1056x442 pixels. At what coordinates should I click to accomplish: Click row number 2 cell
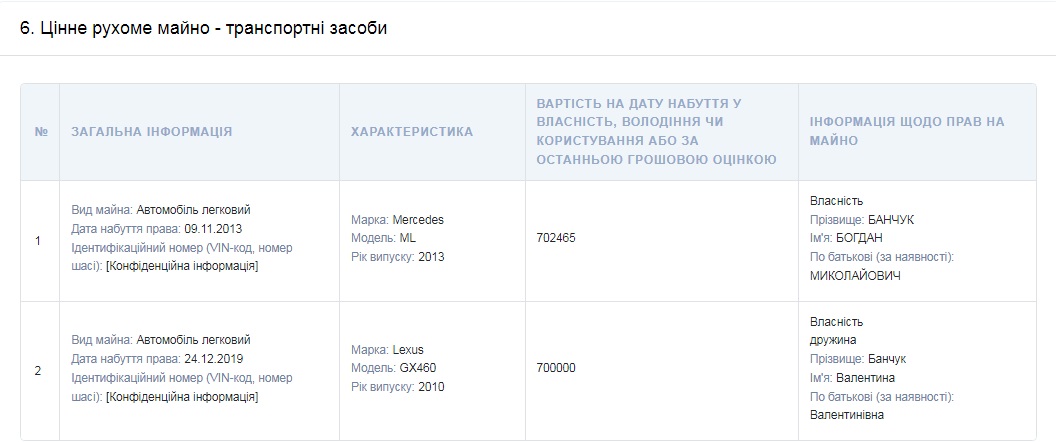click(x=38, y=370)
